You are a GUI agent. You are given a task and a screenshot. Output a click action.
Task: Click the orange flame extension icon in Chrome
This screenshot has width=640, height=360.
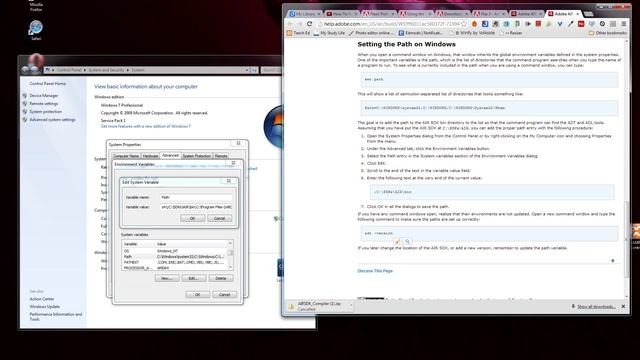(x=474, y=24)
